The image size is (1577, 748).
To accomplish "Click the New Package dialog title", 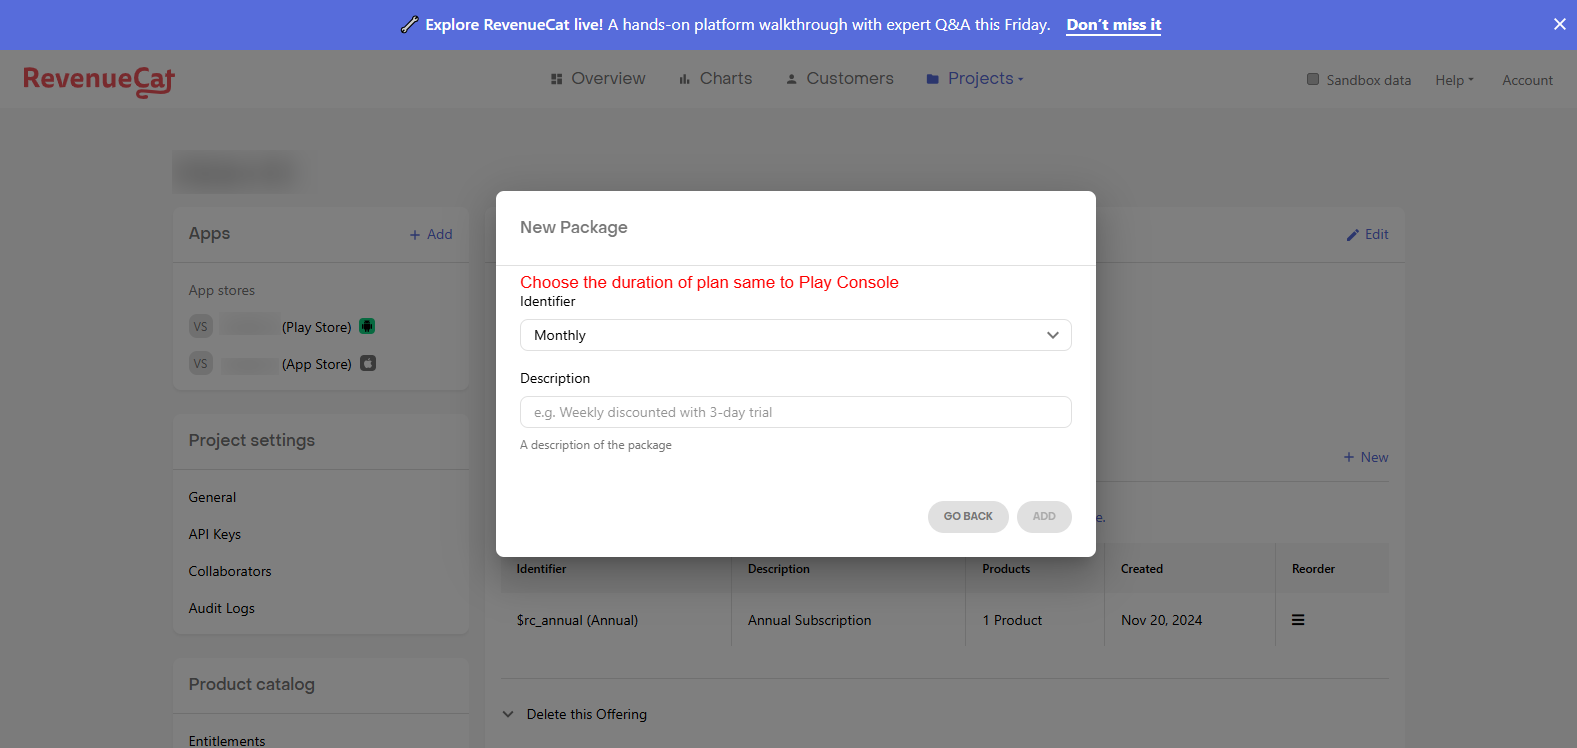I will [574, 227].
